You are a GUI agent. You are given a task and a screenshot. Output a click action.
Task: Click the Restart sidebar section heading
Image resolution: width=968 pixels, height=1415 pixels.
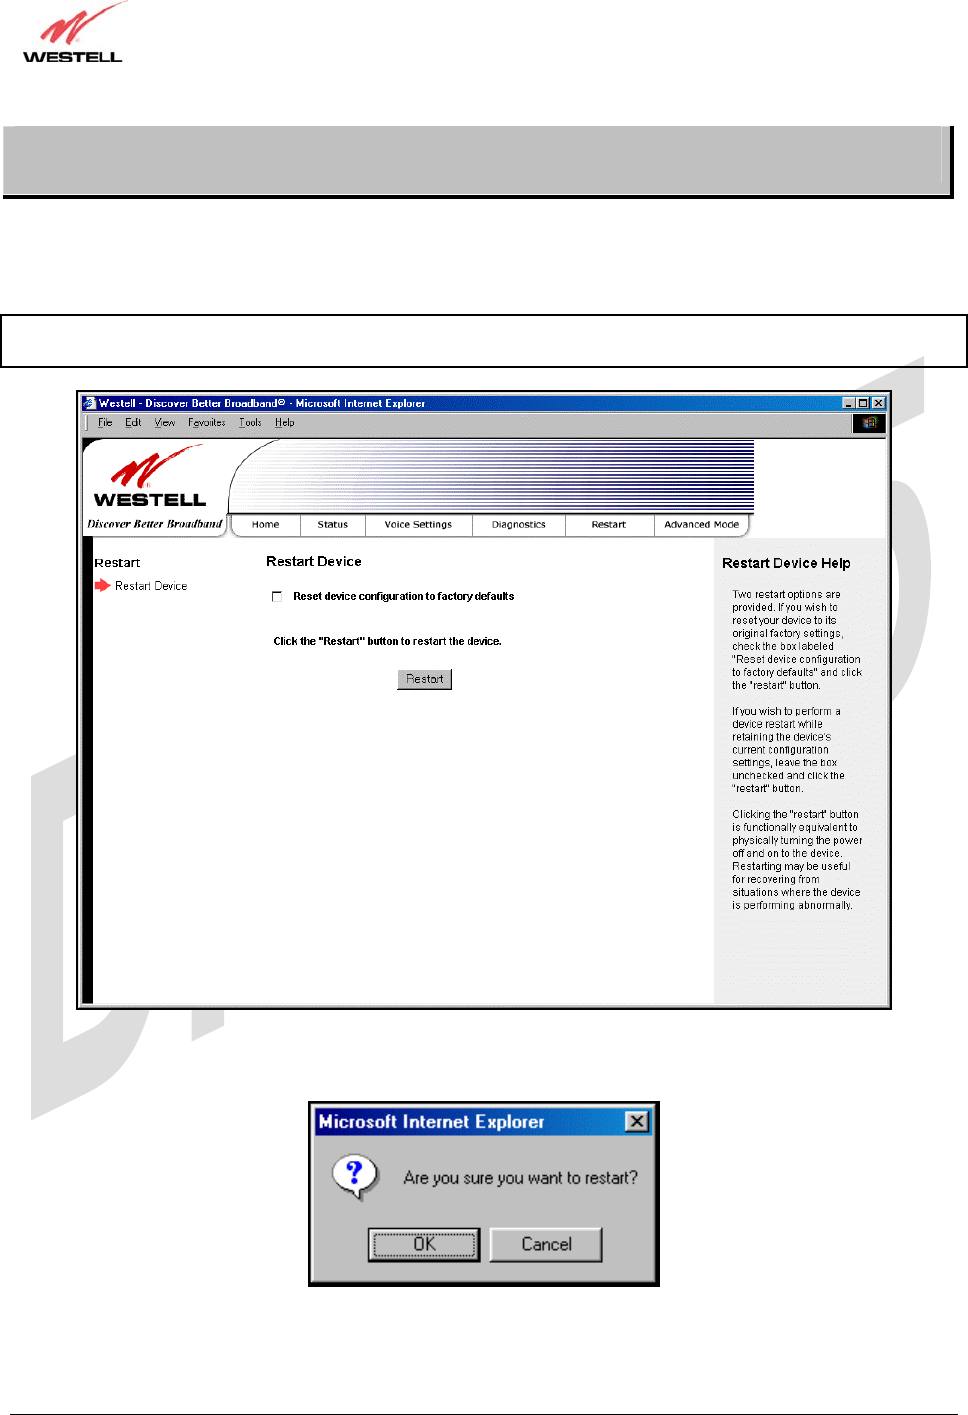[x=117, y=563]
